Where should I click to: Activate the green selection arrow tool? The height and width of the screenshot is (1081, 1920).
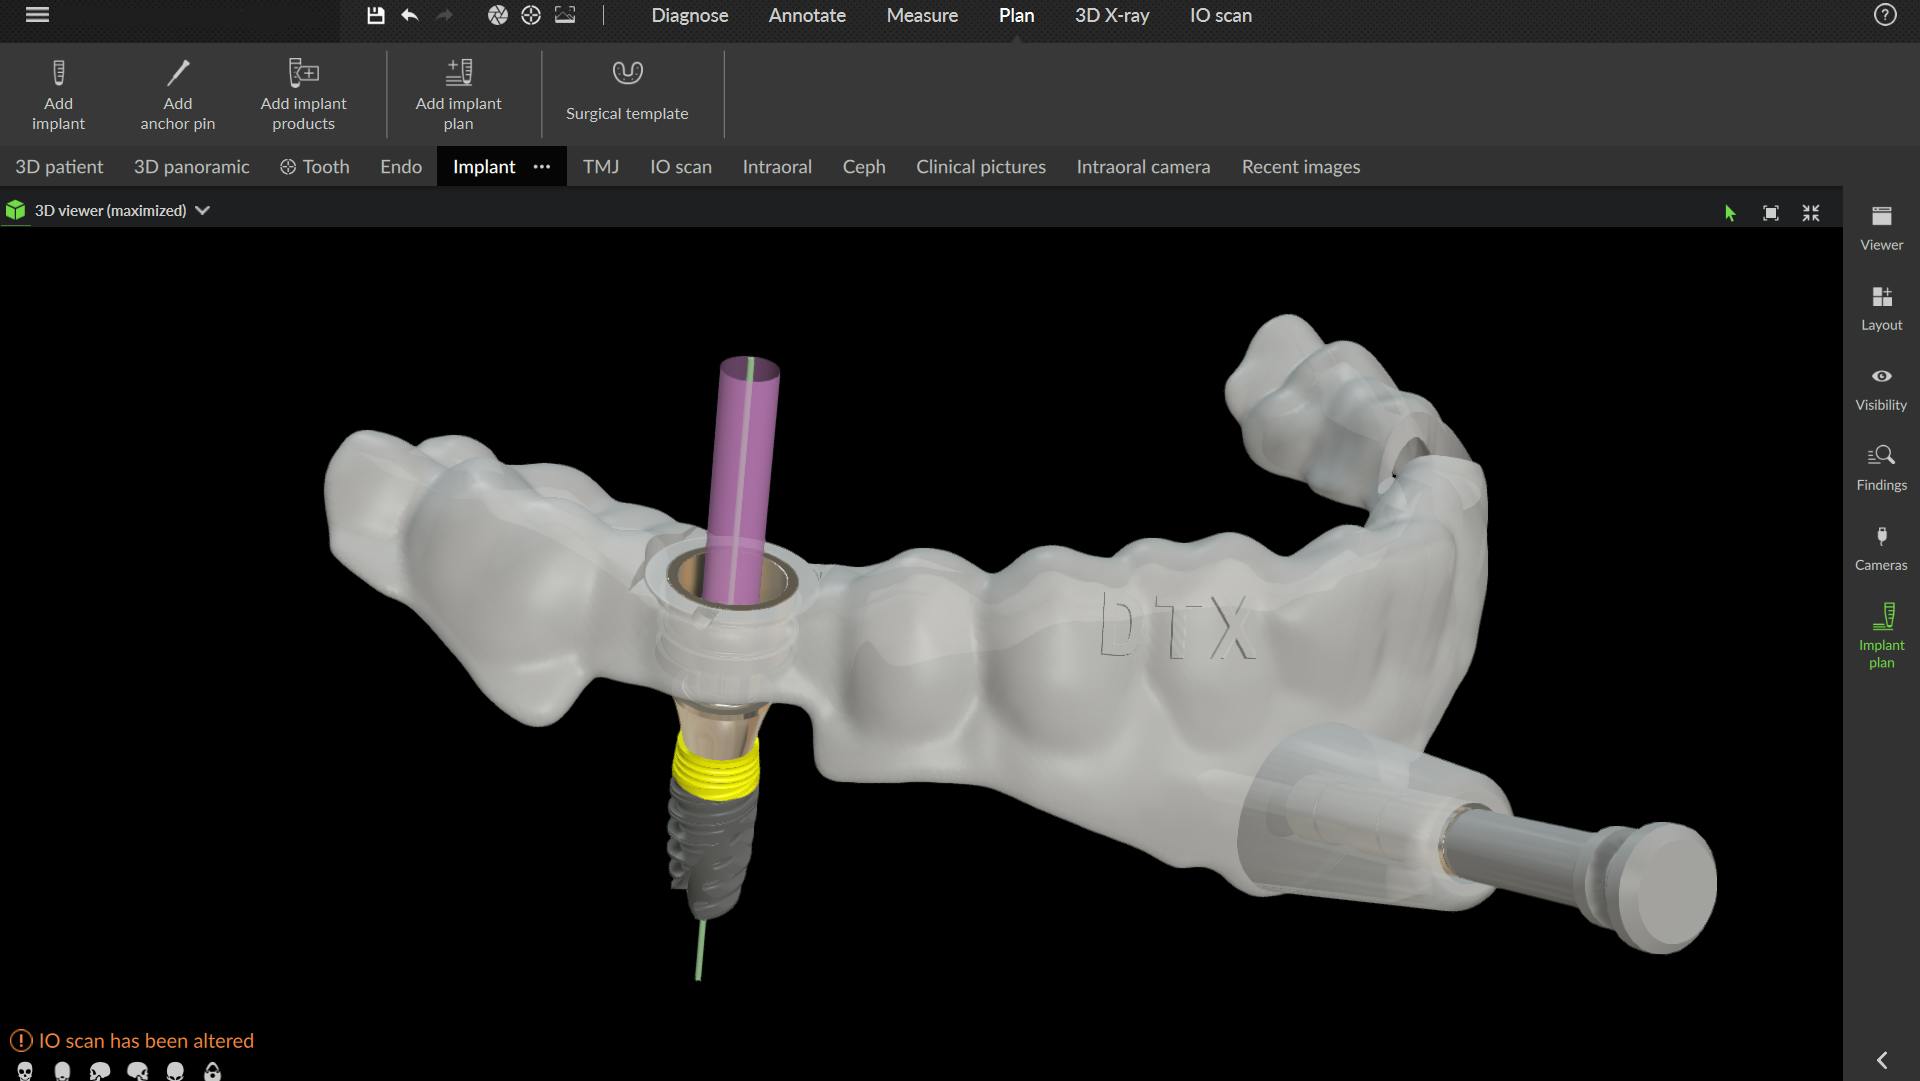coord(1729,212)
